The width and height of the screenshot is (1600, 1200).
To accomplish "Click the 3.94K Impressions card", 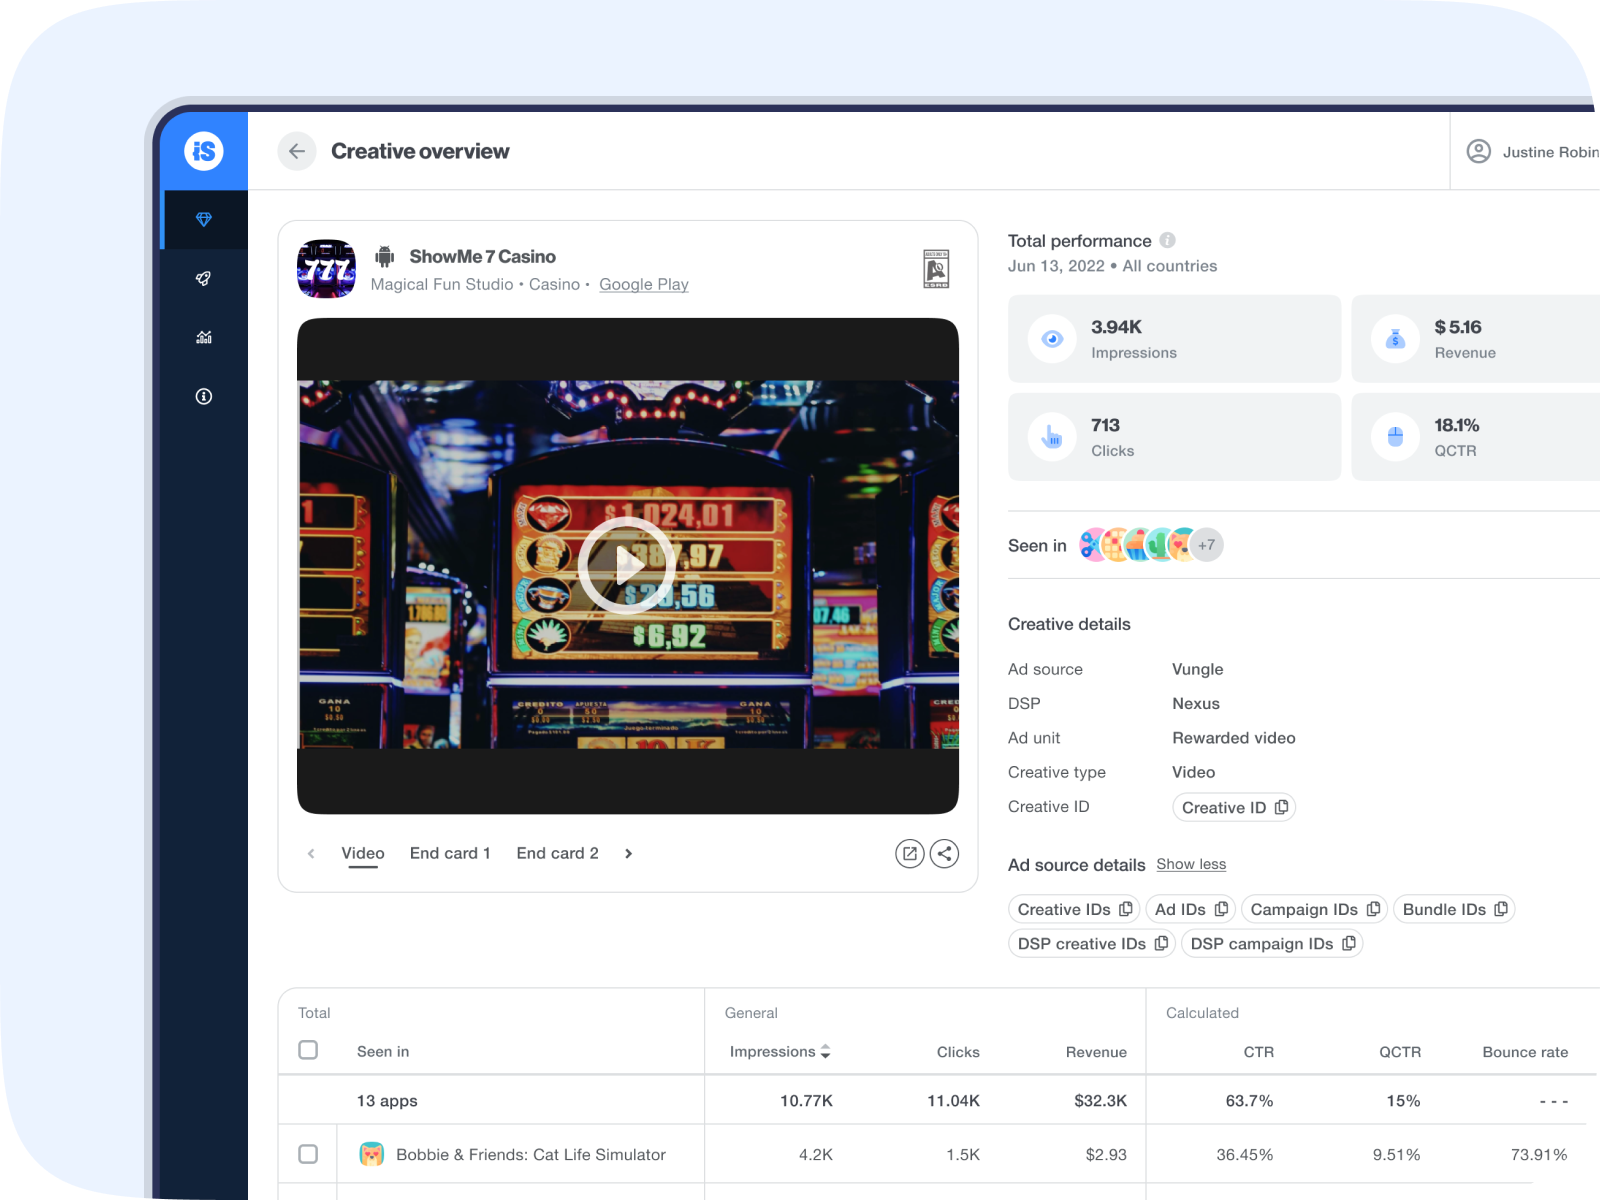I will [x=1174, y=339].
